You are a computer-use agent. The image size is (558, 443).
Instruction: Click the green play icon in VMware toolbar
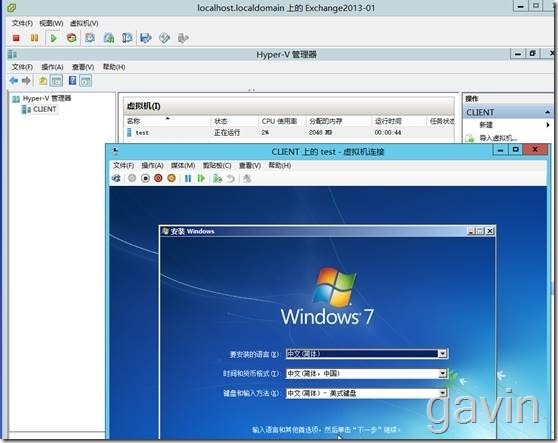[53, 38]
